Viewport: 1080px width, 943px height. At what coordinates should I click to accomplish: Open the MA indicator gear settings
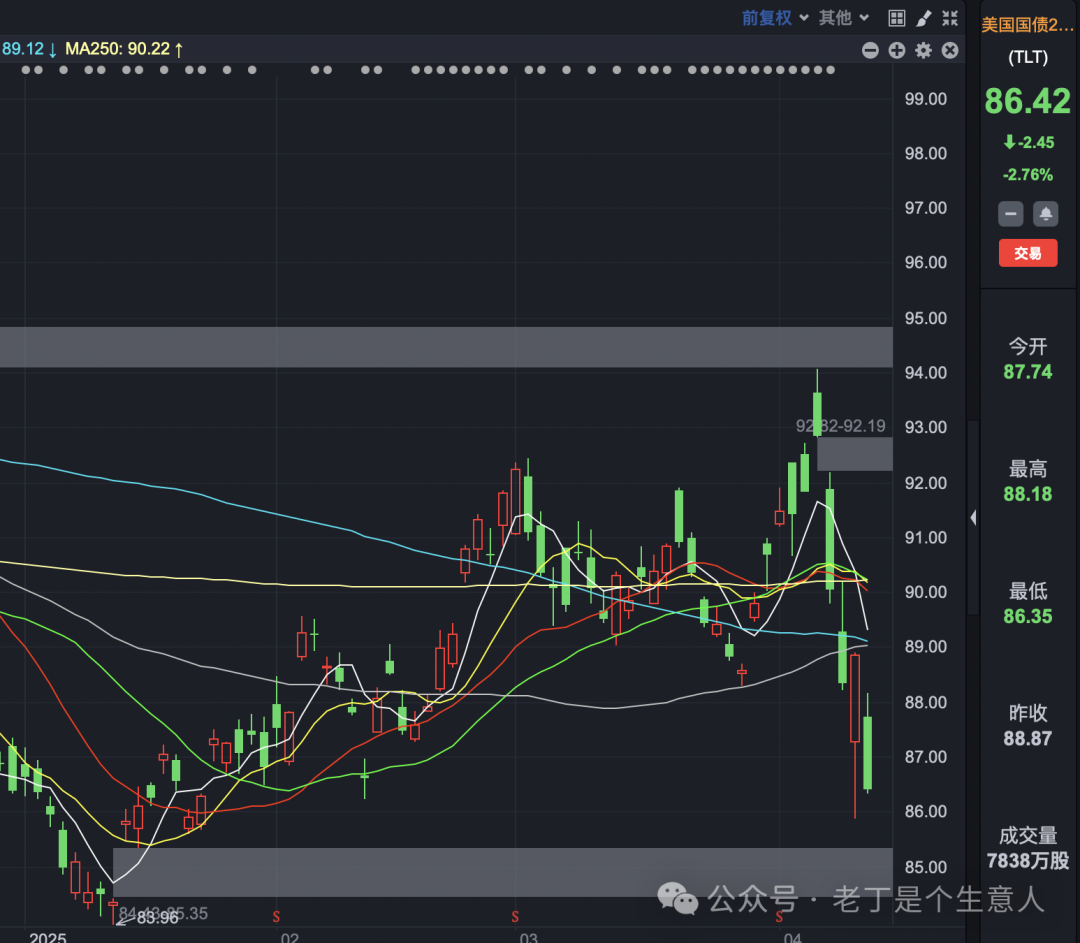pyautogui.click(x=923, y=50)
